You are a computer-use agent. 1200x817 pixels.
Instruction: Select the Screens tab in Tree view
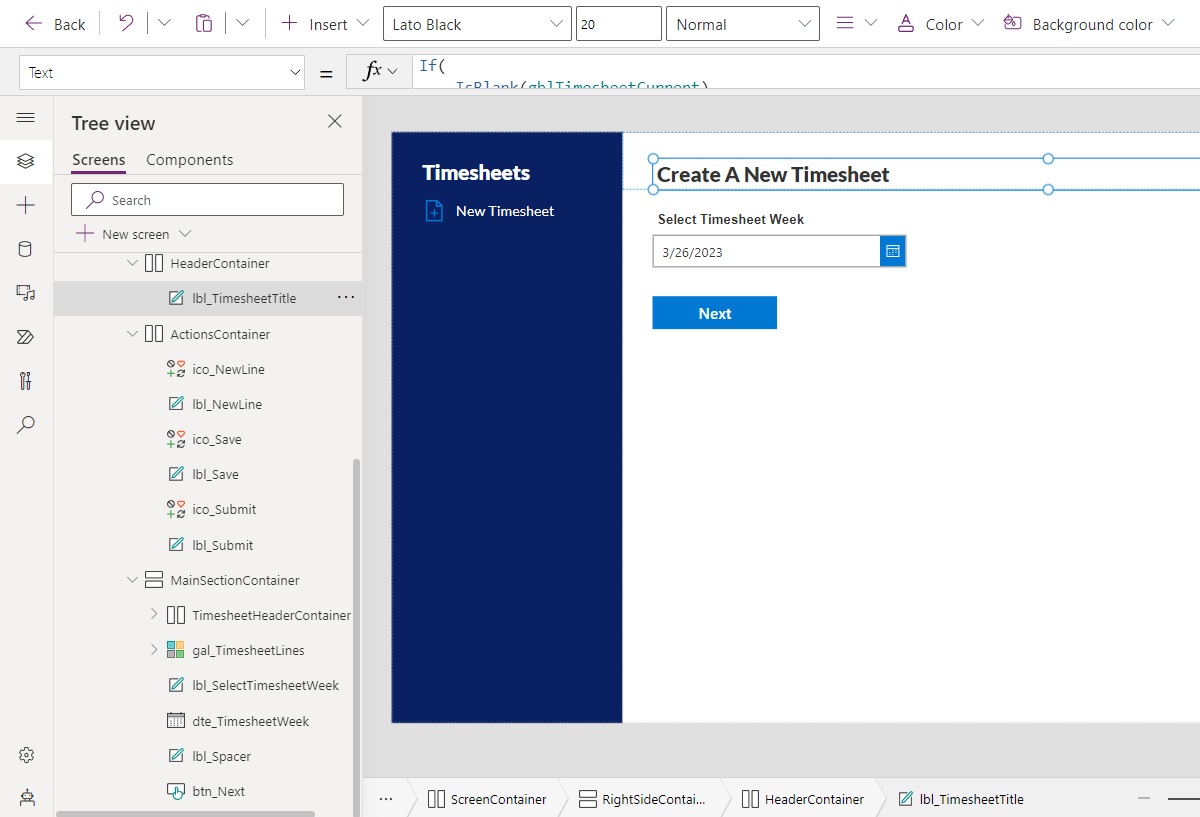coord(97,159)
